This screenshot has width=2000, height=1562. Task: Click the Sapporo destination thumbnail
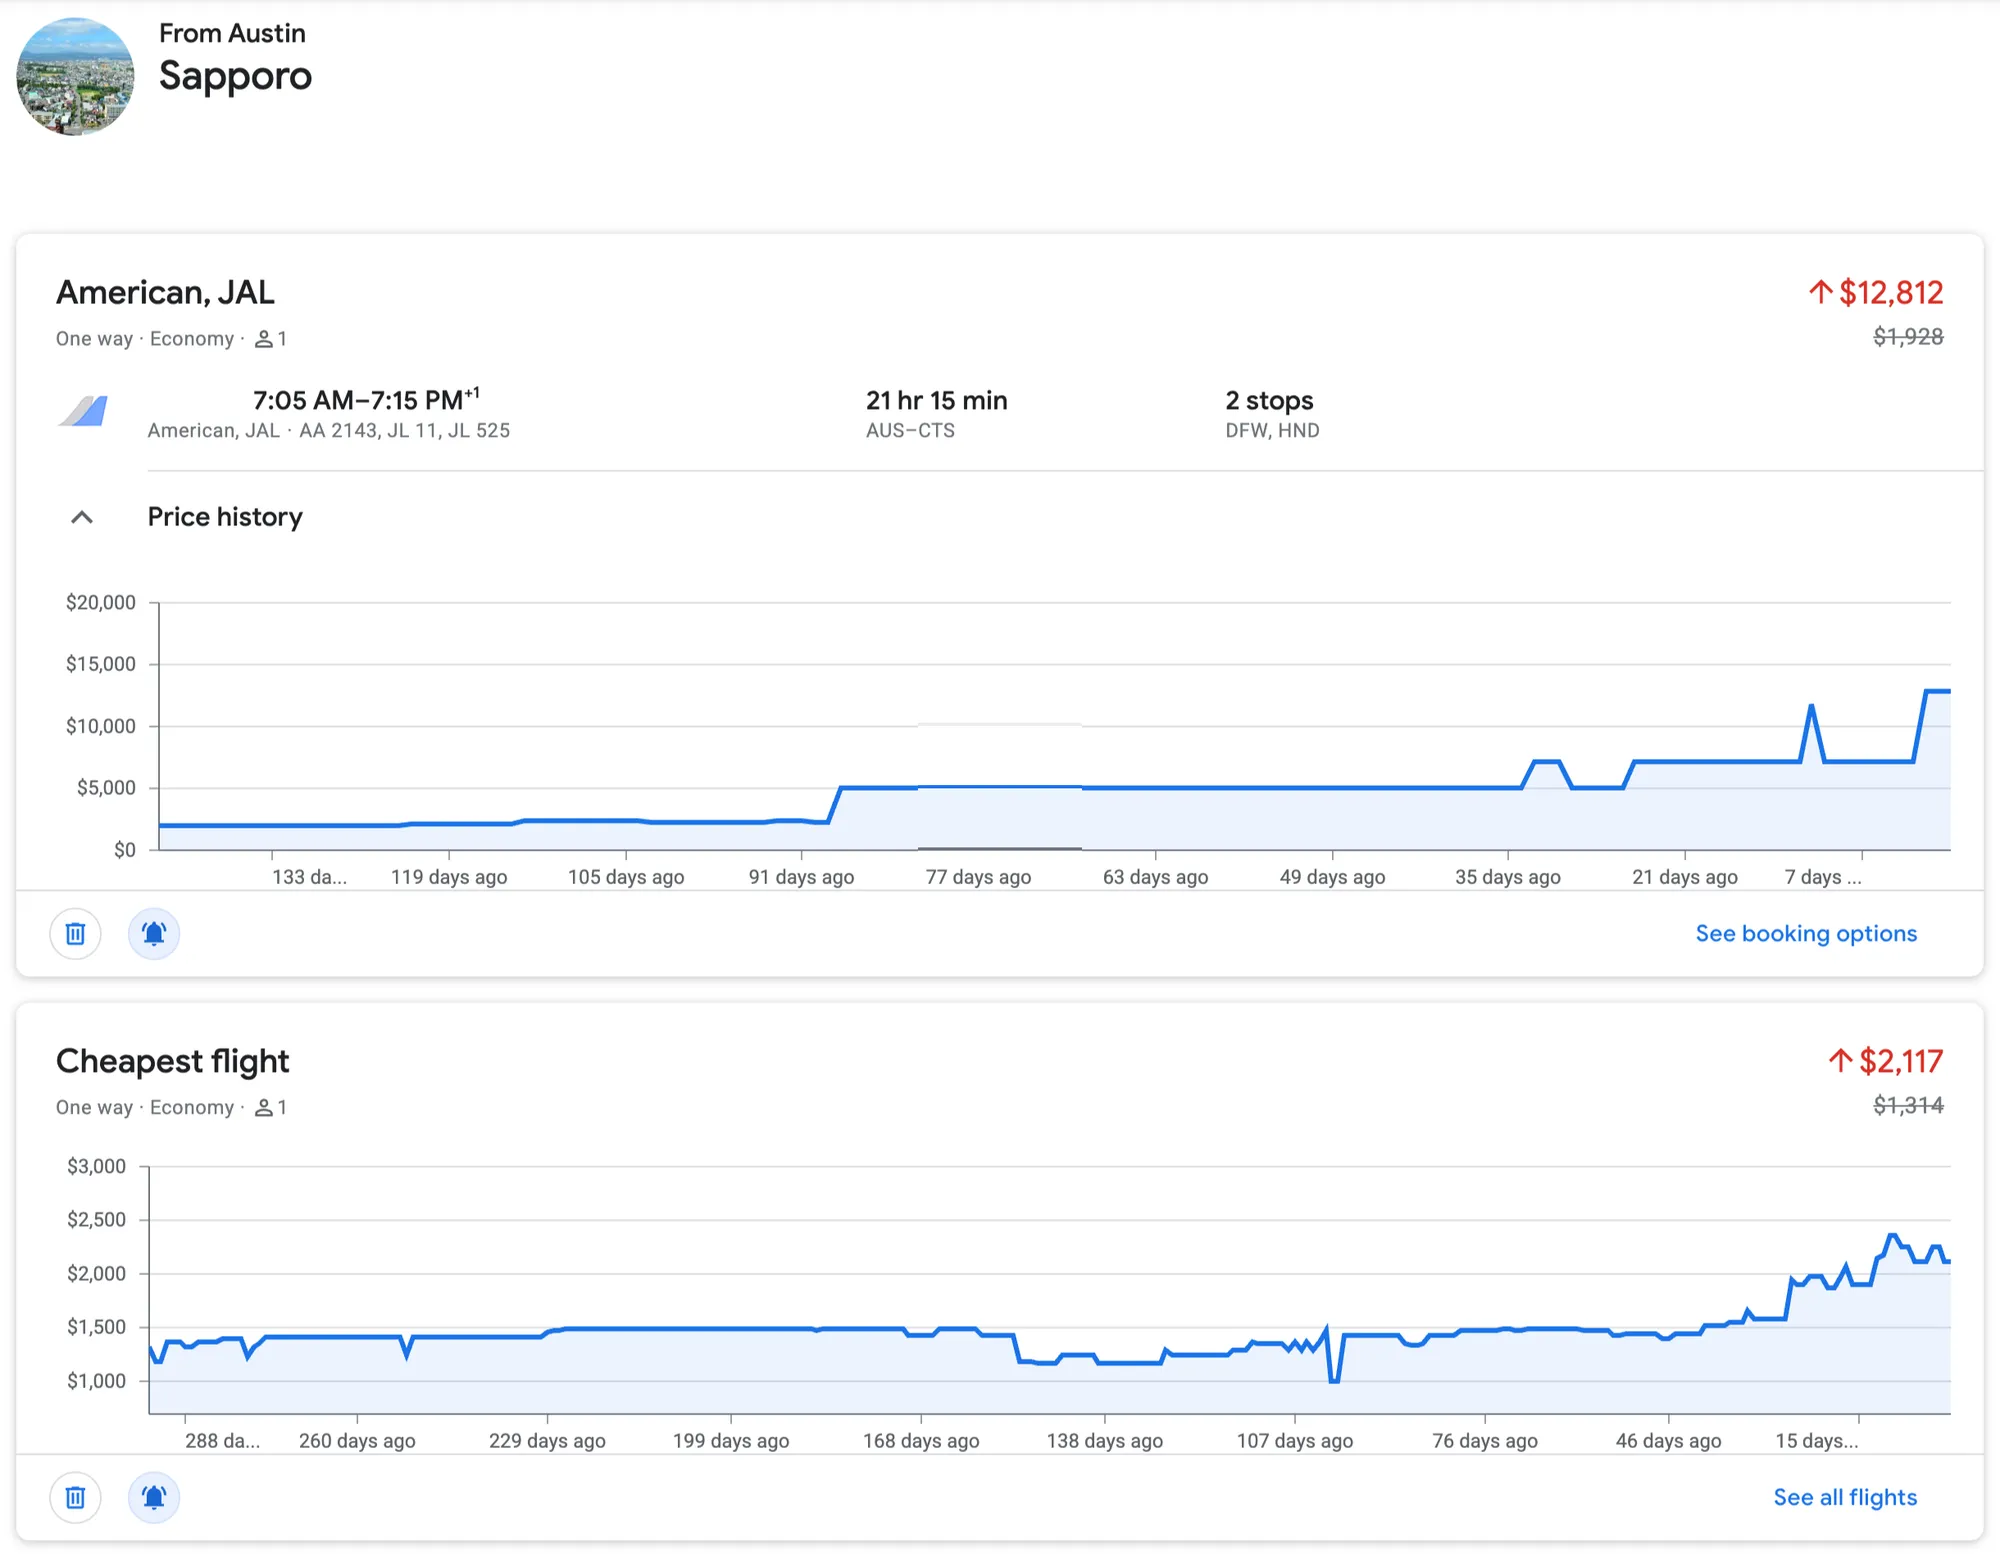click(x=75, y=76)
